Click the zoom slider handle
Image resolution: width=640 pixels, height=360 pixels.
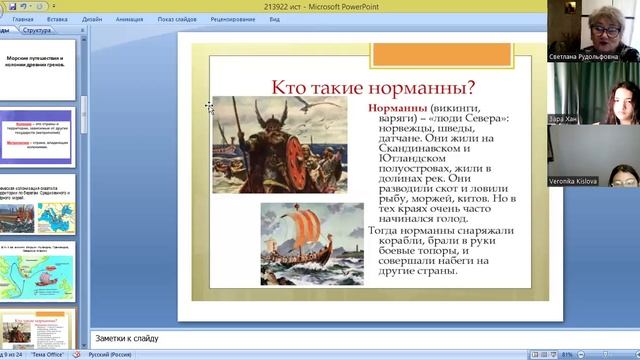click(605, 355)
